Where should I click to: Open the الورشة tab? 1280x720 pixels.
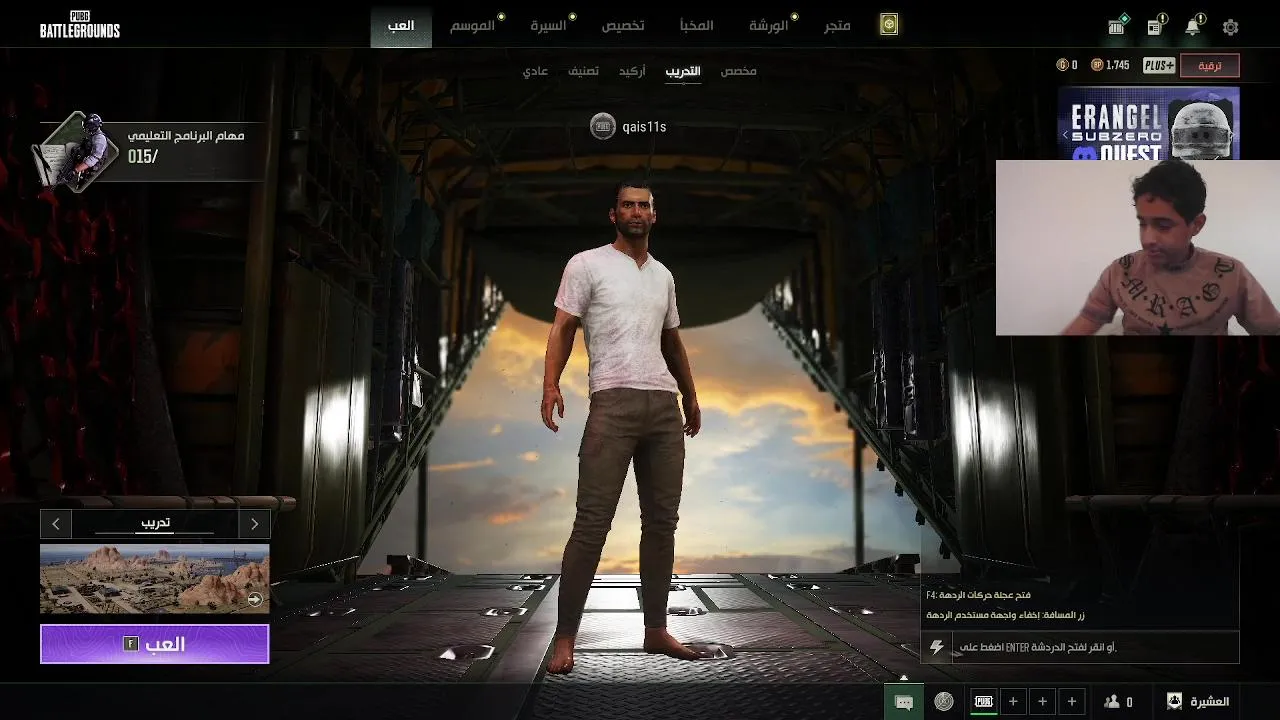click(x=769, y=25)
